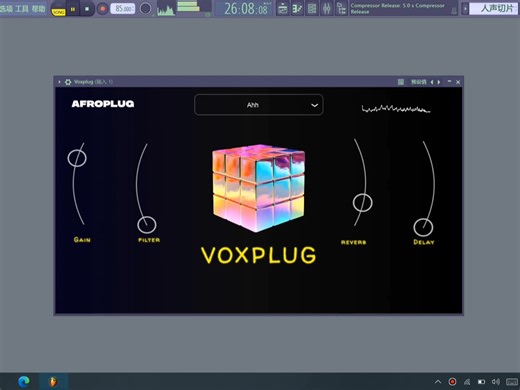Click the Delay label

(424, 242)
